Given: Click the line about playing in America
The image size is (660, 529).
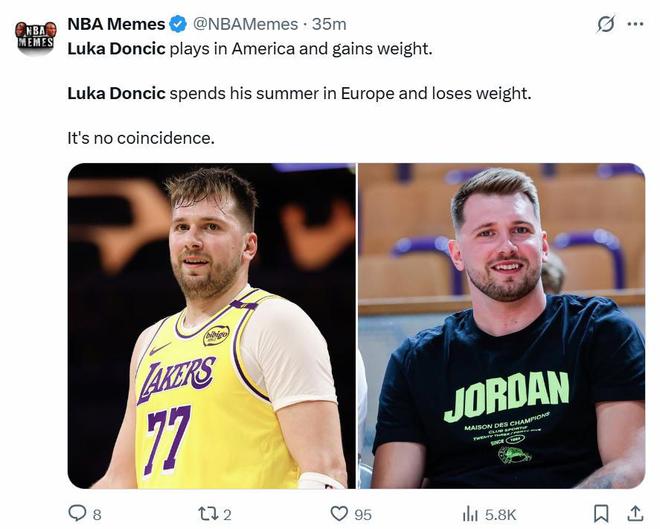Looking at the screenshot, I should [249, 47].
